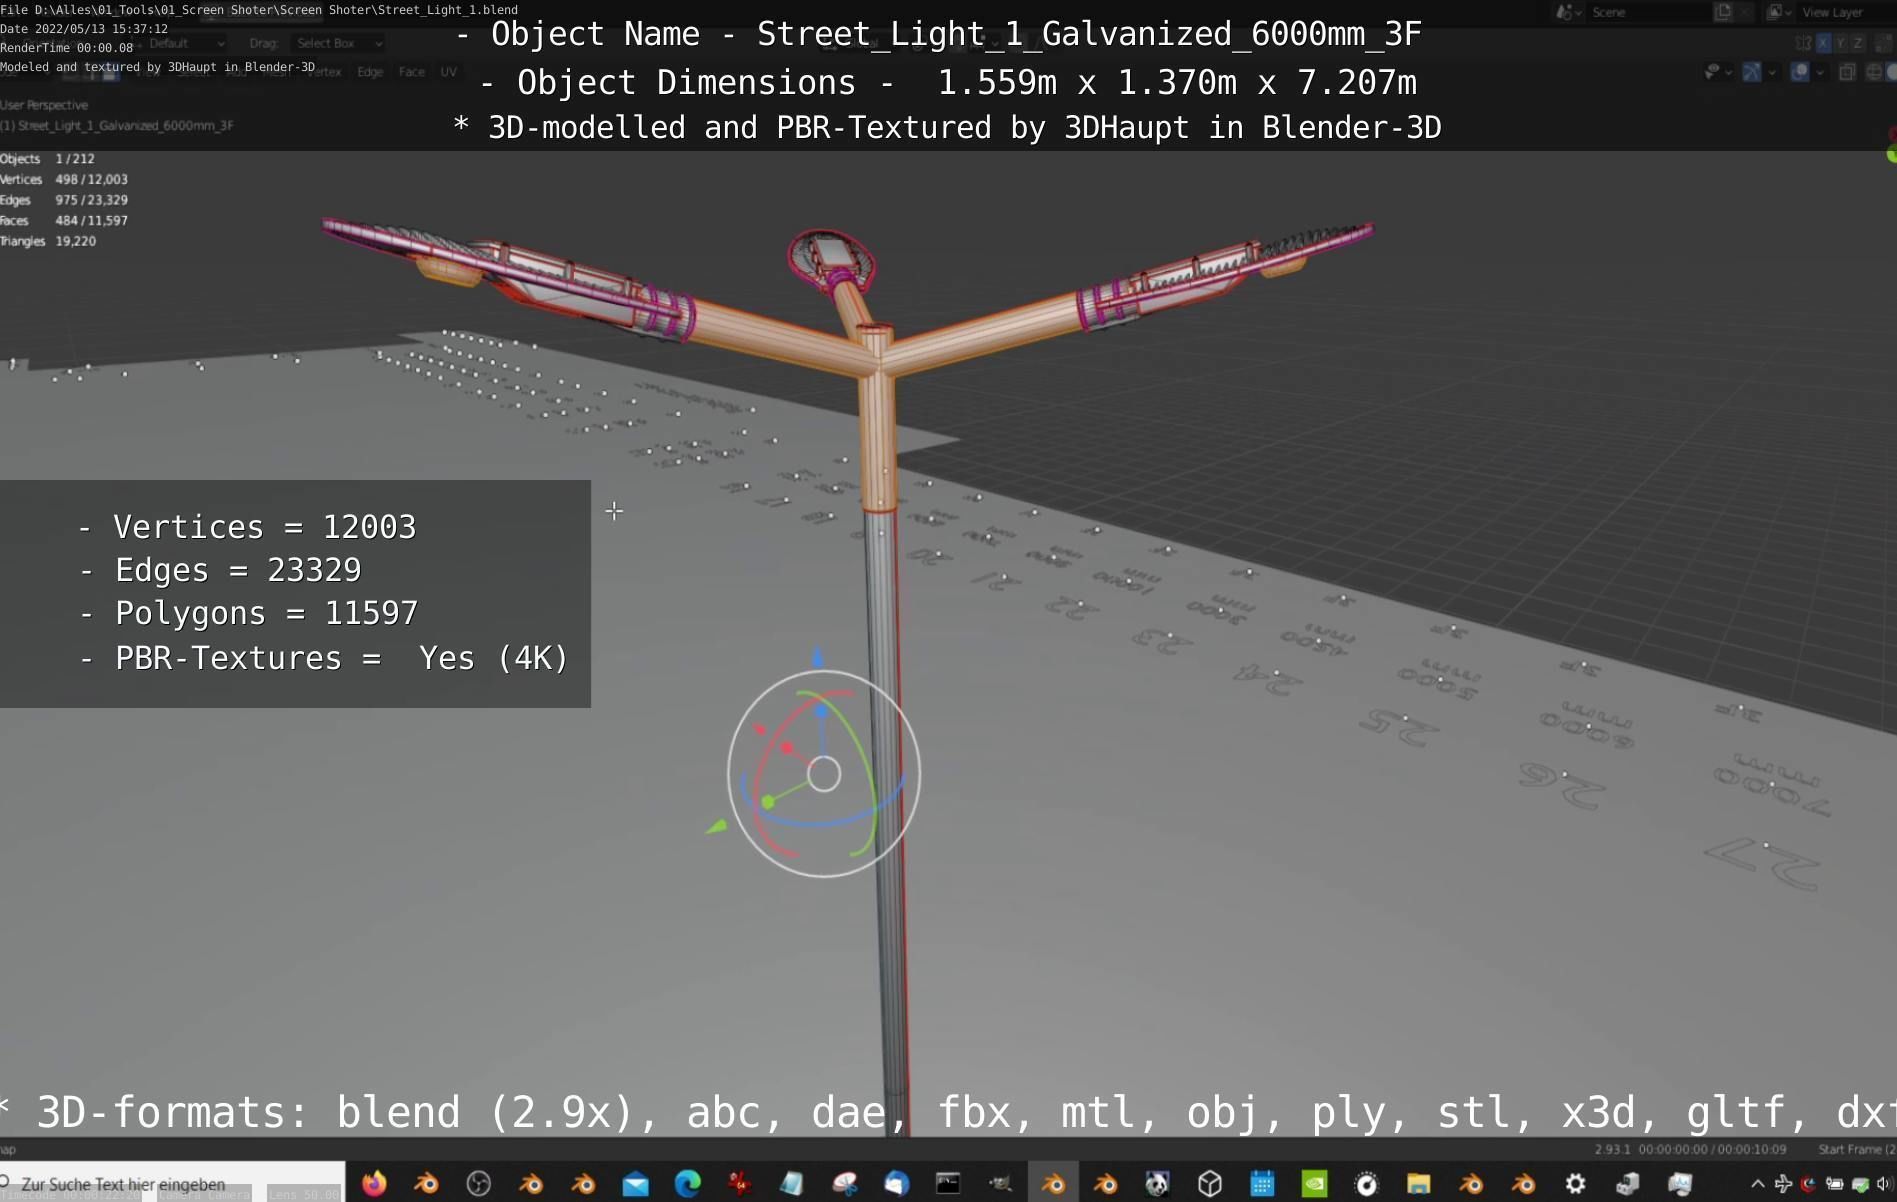
Task: Open the Vertex menu
Action: [324, 72]
